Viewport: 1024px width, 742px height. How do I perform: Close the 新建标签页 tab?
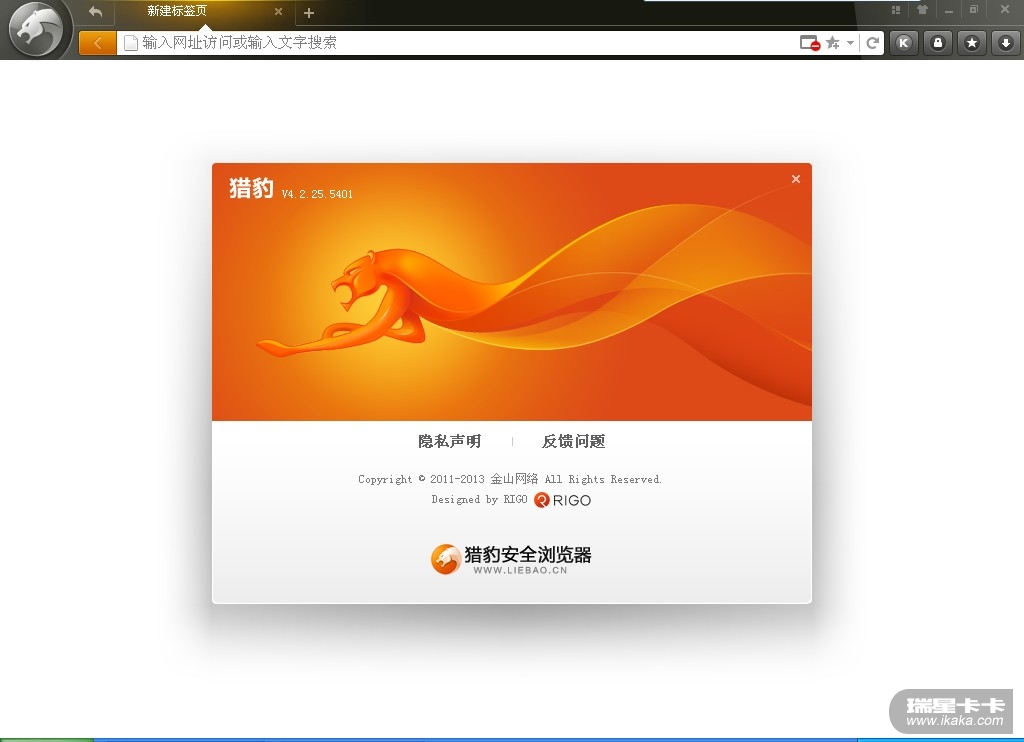point(278,11)
